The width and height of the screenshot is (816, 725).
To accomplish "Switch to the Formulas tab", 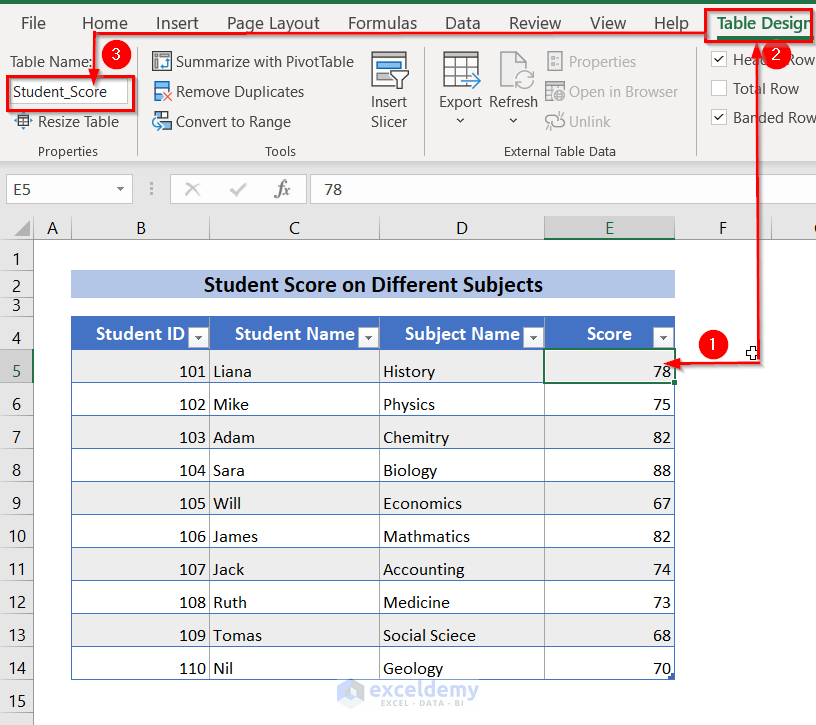I will (x=382, y=23).
